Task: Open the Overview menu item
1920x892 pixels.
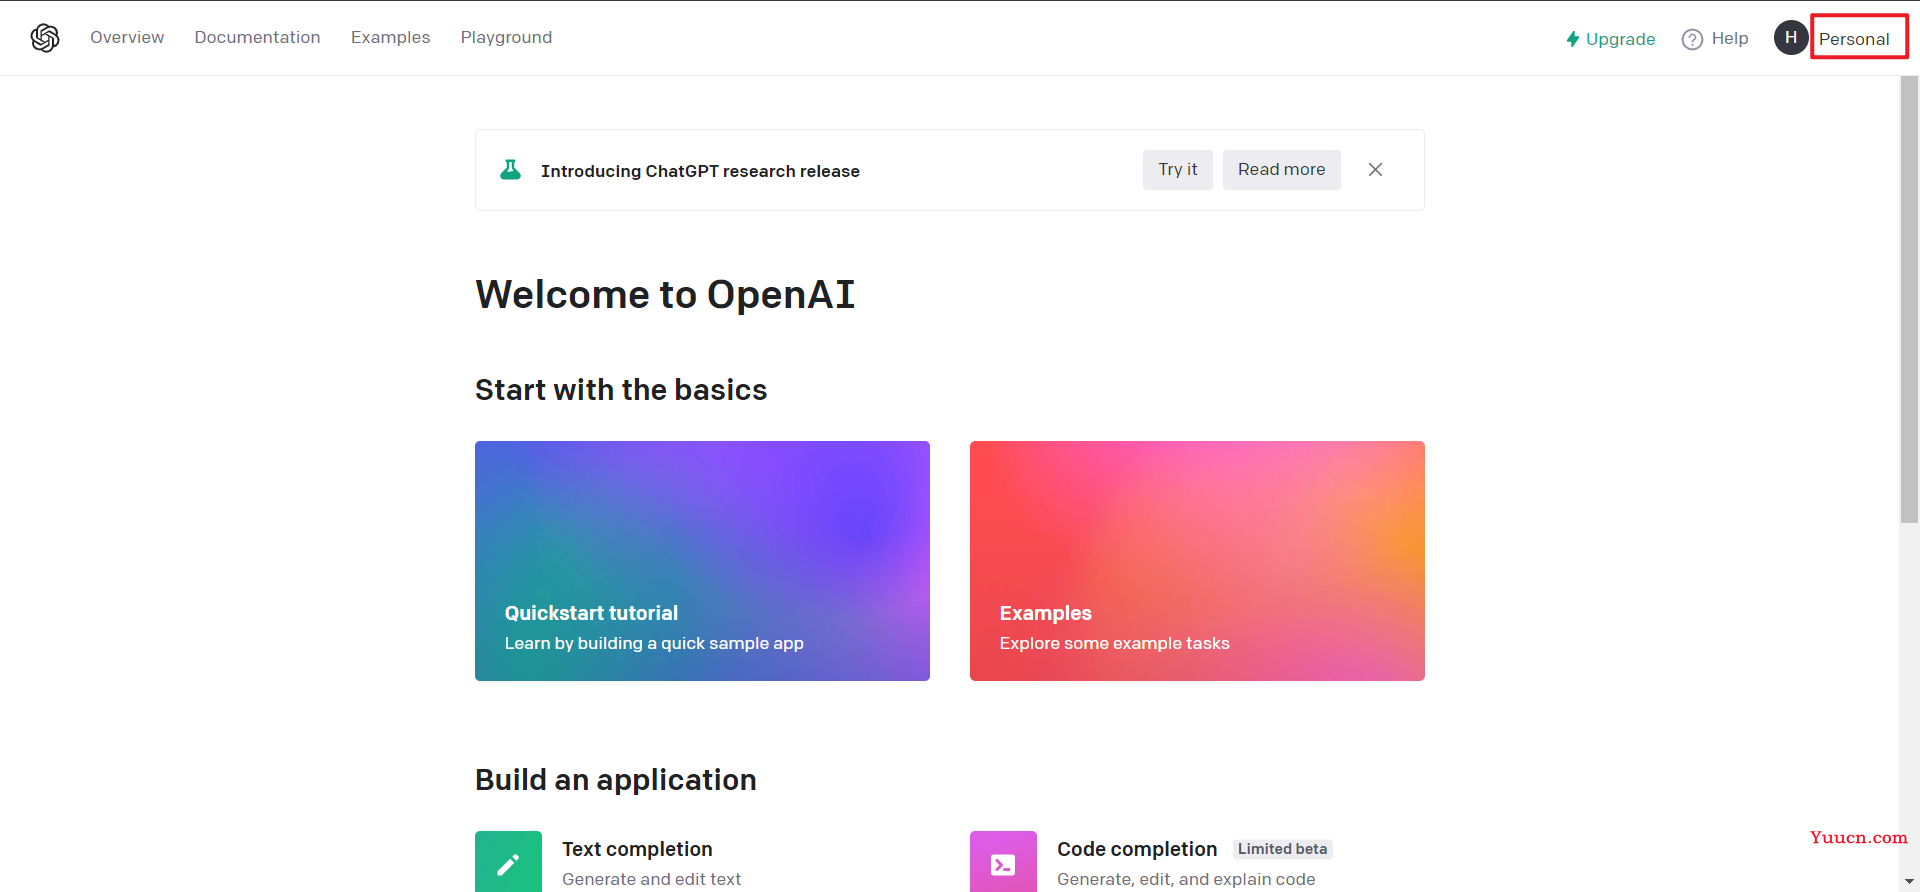Action: point(127,37)
